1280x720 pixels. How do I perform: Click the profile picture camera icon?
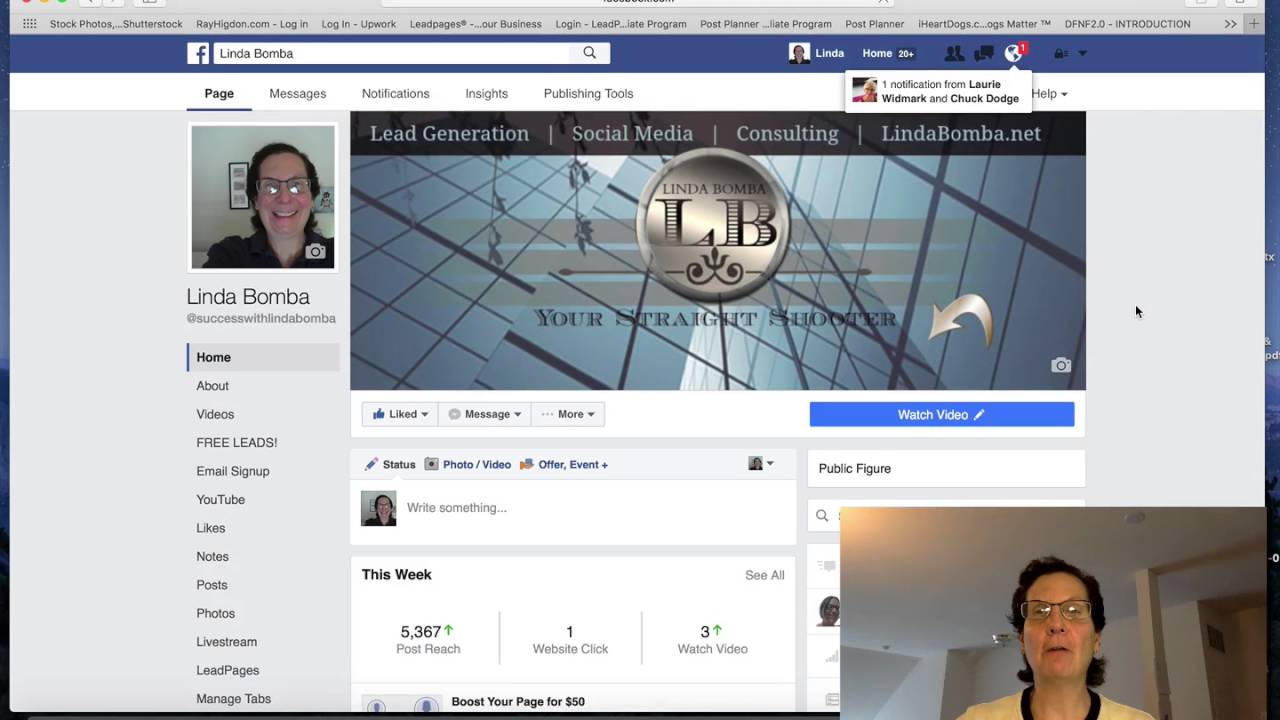pyautogui.click(x=316, y=251)
